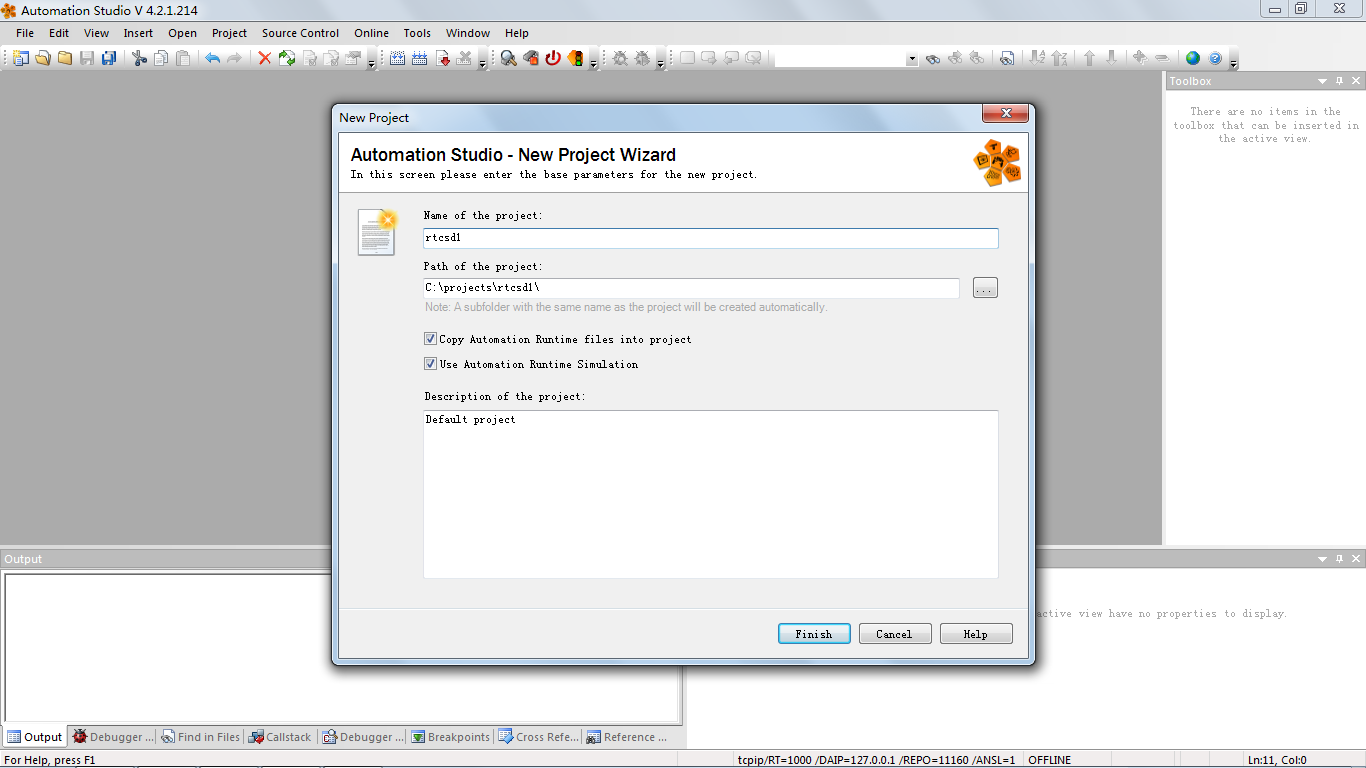Click the traffic light Stop target icon
This screenshot has width=1366, height=768.
click(575, 58)
